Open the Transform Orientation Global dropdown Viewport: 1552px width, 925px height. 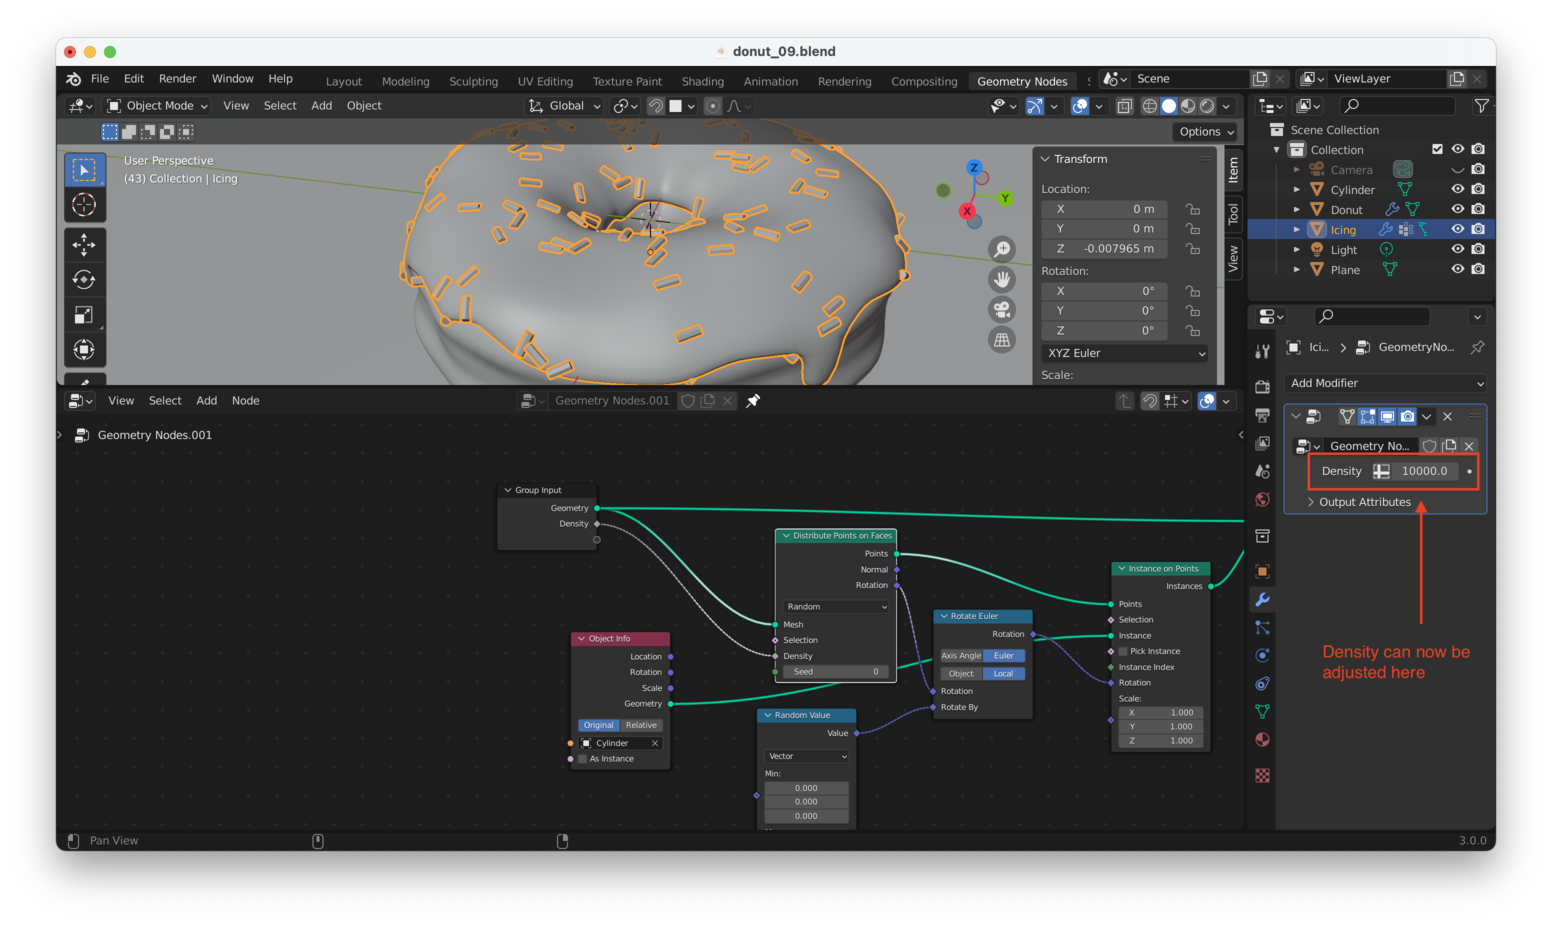pyautogui.click(x=565, y=105)
